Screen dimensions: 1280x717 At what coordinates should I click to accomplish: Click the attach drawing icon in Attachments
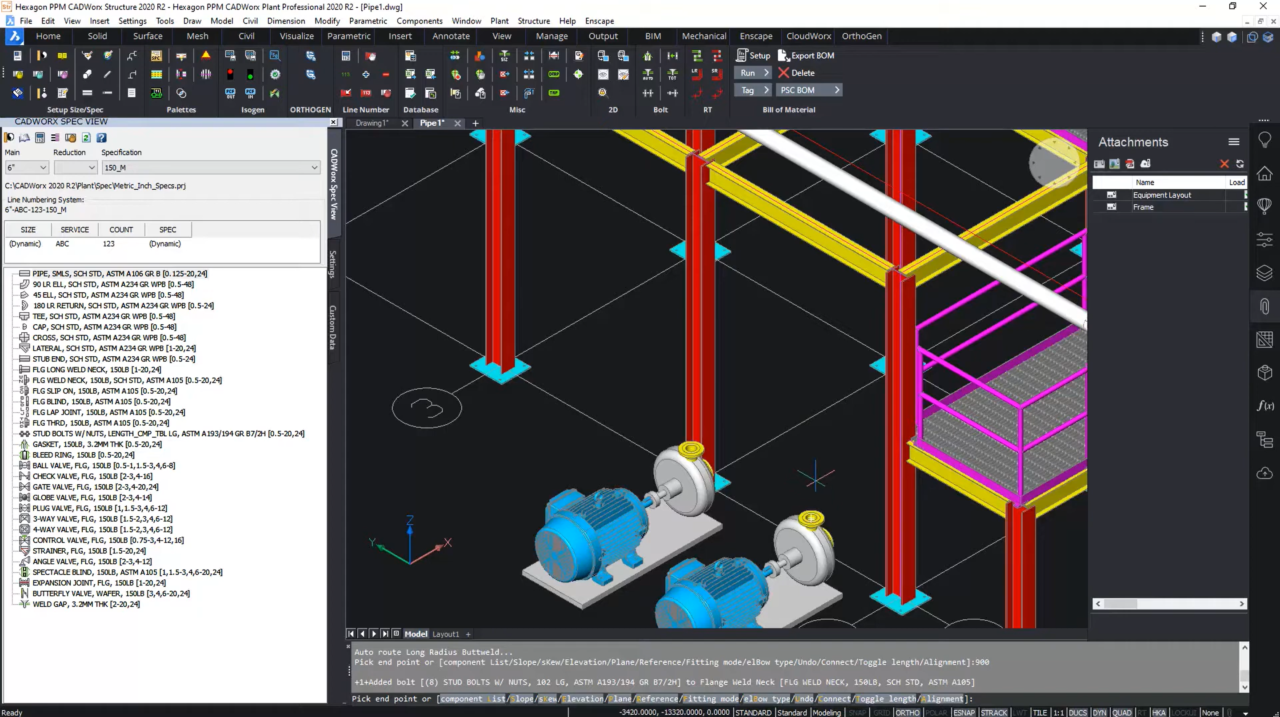(x=1099, y=164)
